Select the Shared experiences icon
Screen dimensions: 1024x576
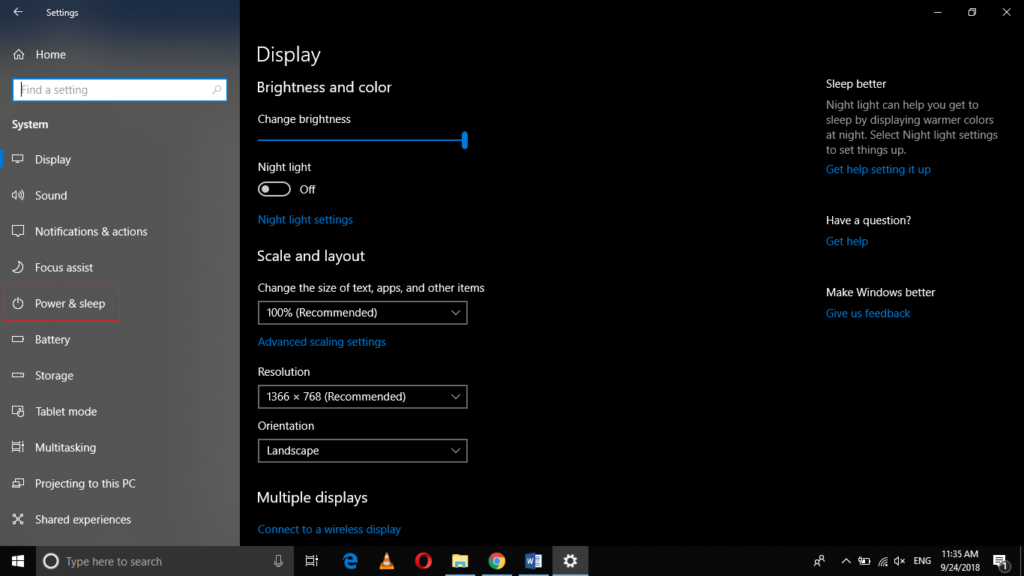coord(17,519)
